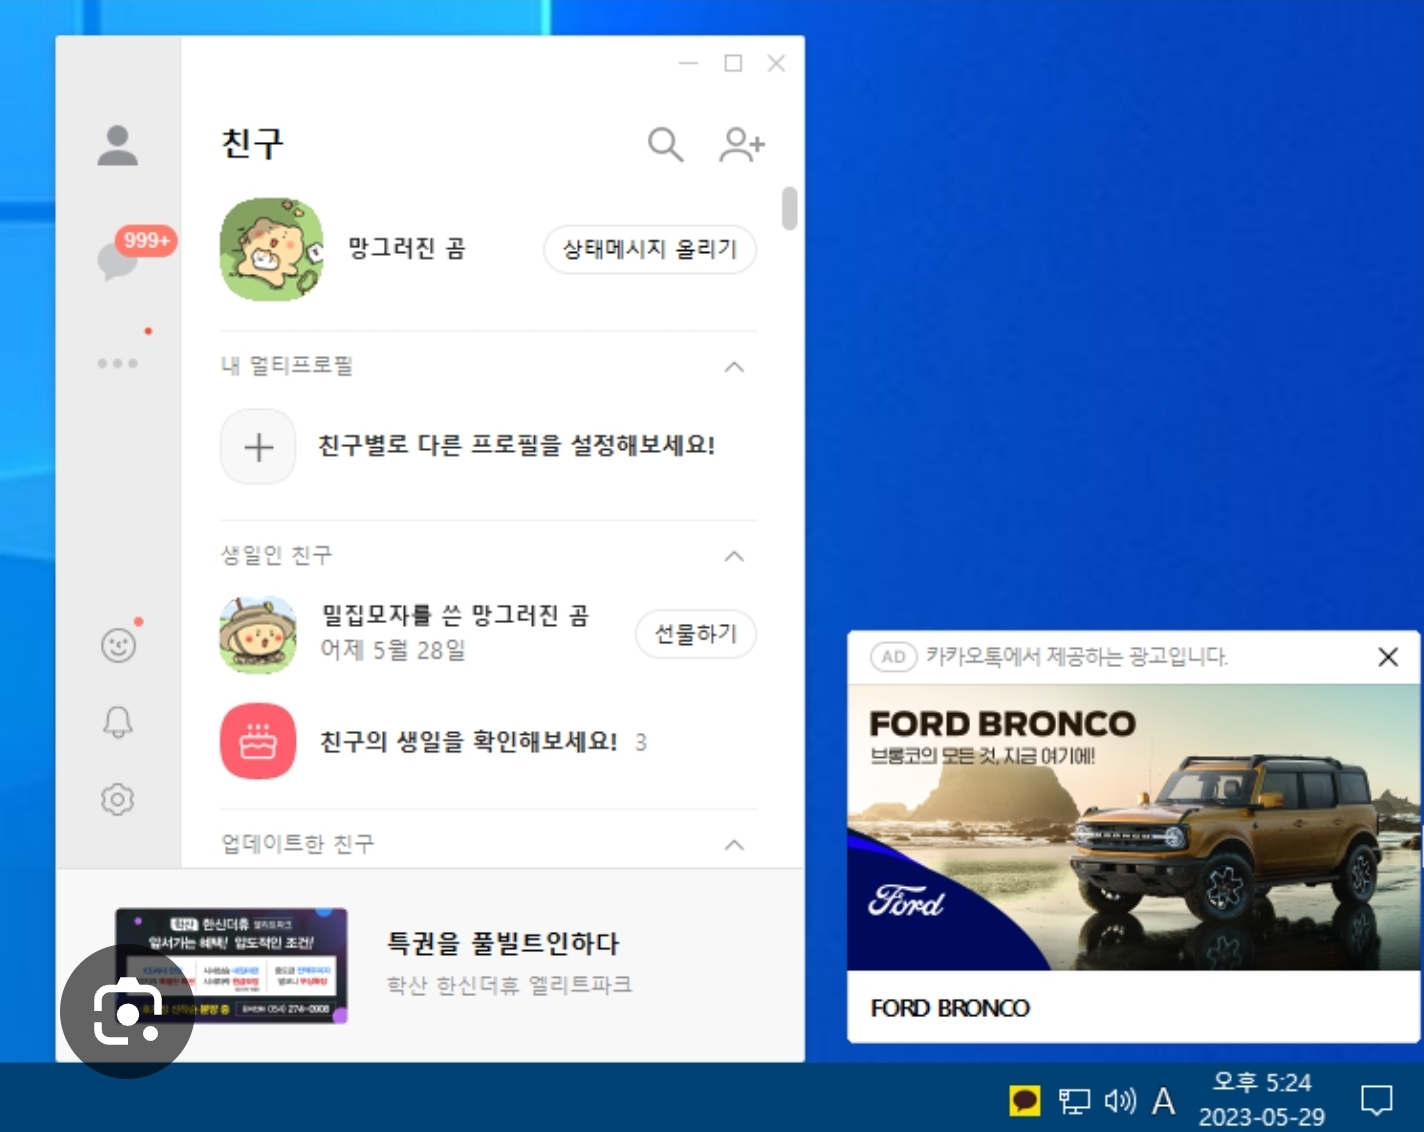Screen dimensions: 1424x1132
Task: Click the 선물하기 gift button
Action: pyautogui.click(x=696, y=634)
